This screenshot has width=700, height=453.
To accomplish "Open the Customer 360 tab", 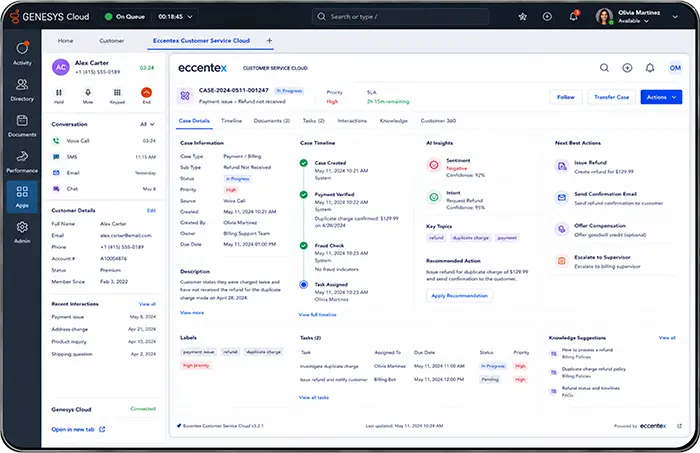I will pyautogui.click(x=438, y=121).
